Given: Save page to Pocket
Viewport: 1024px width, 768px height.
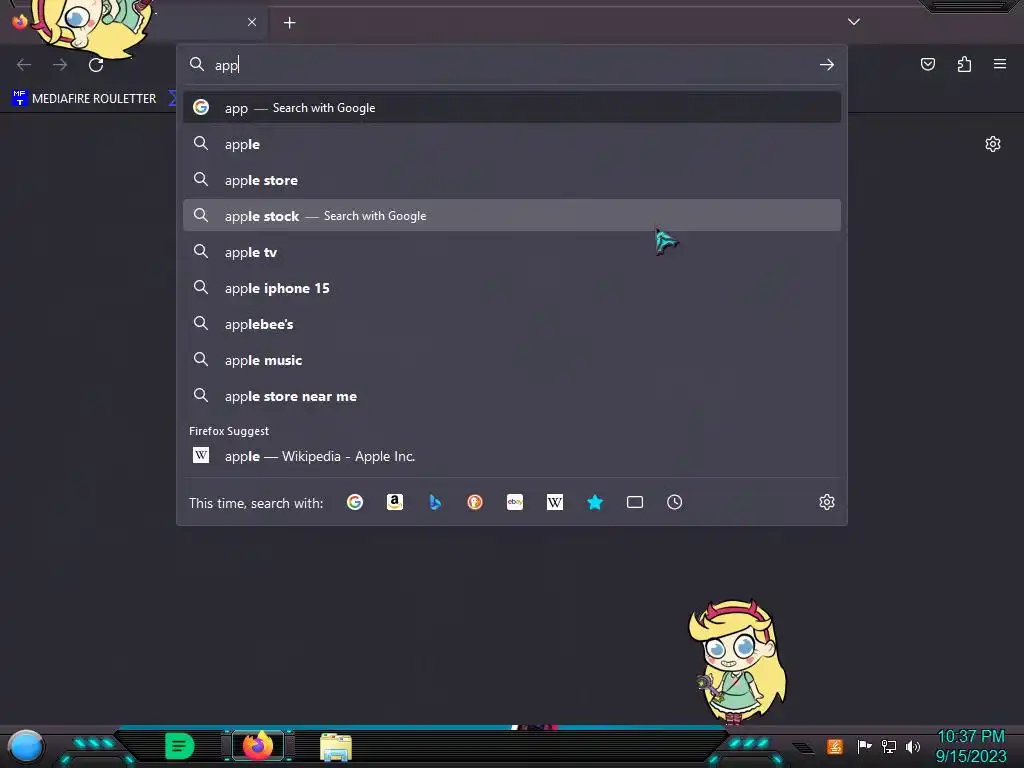Looking at the screenshot, I should (x=927, y=64).
